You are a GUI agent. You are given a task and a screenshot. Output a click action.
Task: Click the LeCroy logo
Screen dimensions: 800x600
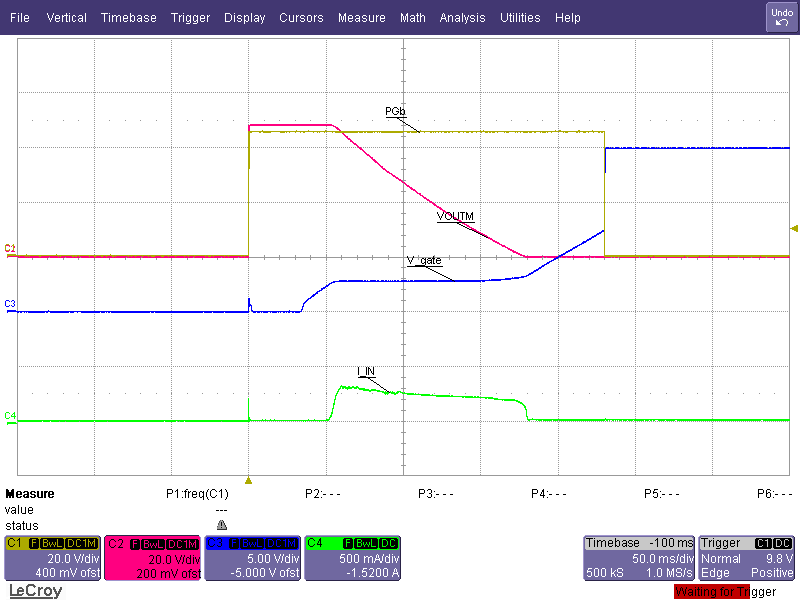(x=35, y=591)
